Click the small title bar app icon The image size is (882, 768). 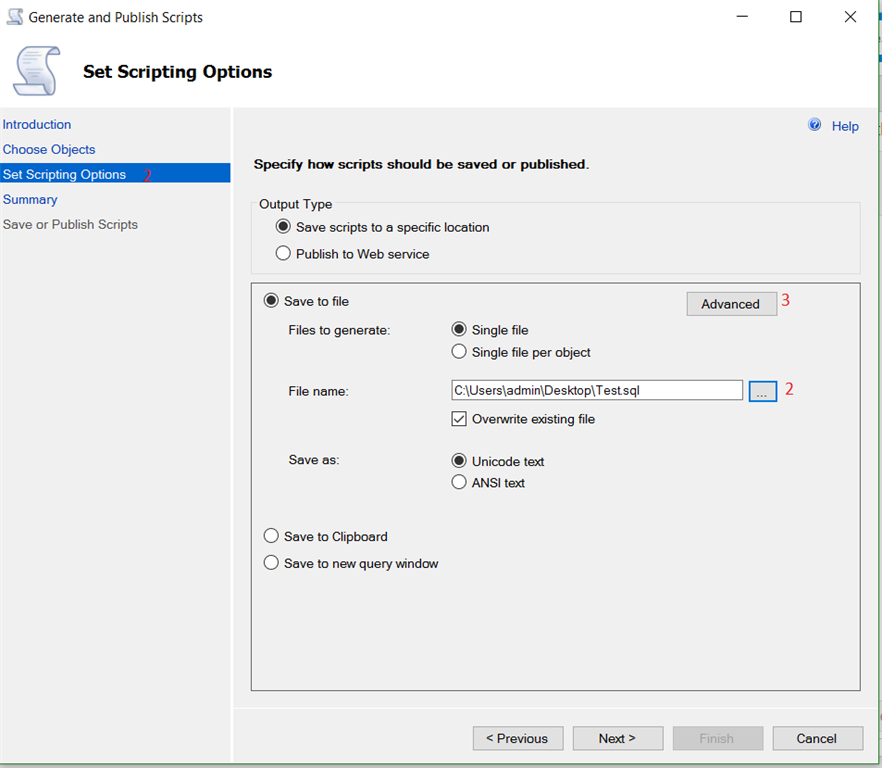tap(14, 17)
